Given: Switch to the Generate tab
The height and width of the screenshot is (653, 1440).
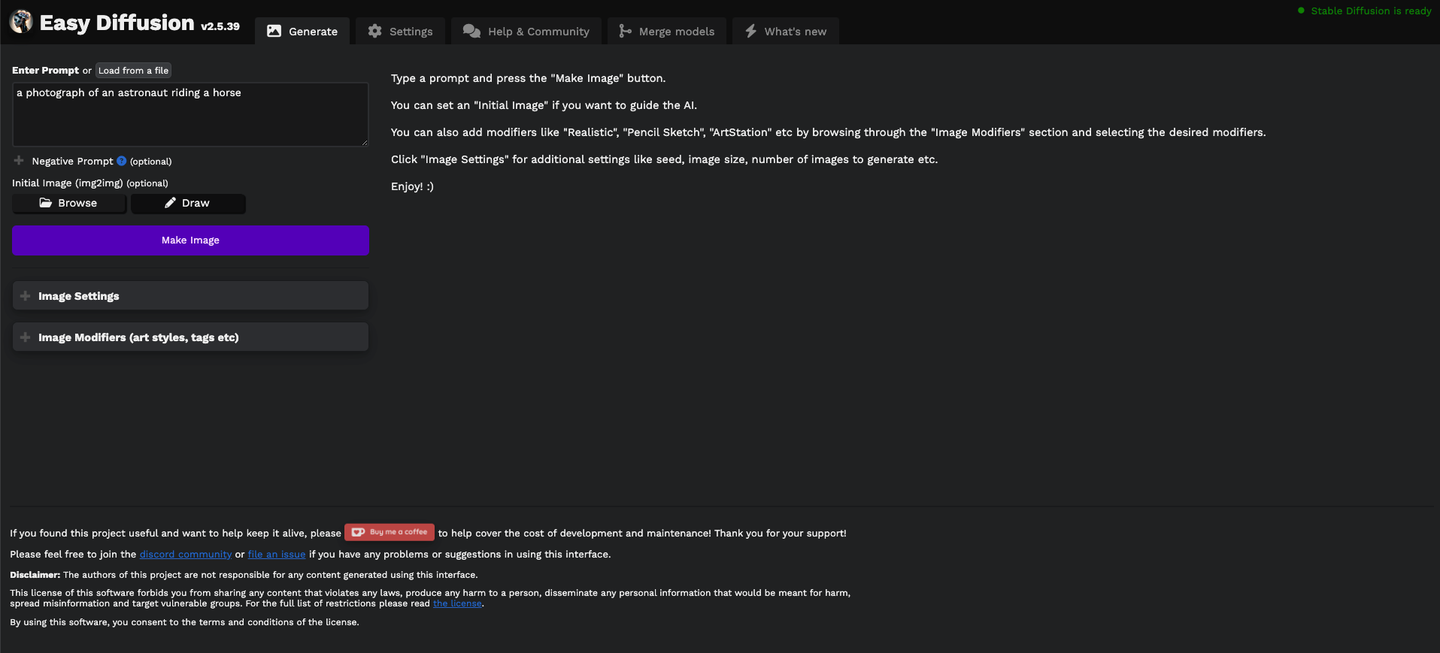Looking at the screenshot, I should click(x=302, y=31).
